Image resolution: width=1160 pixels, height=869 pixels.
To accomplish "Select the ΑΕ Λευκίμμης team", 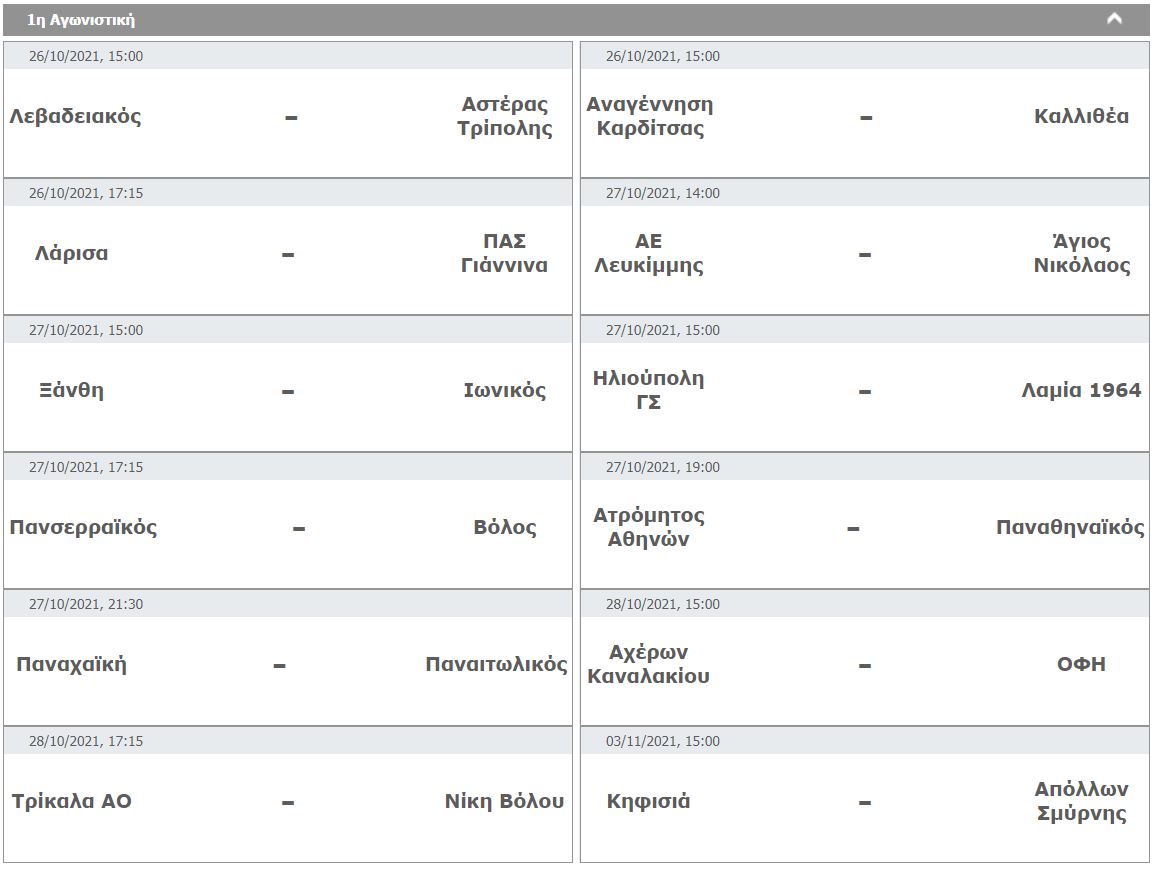I will (649, 253).
